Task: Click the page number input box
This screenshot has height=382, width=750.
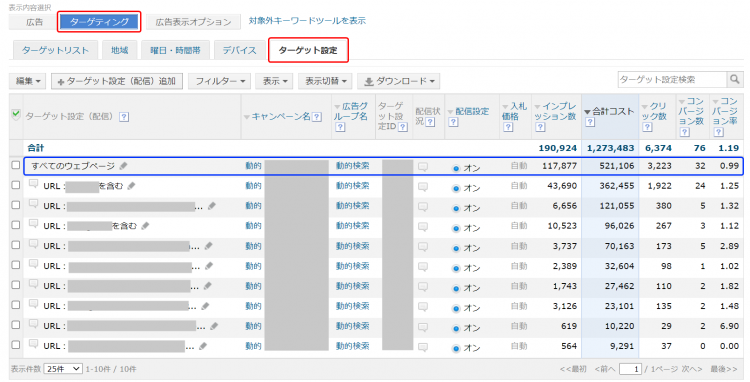Action: point(630,369)
